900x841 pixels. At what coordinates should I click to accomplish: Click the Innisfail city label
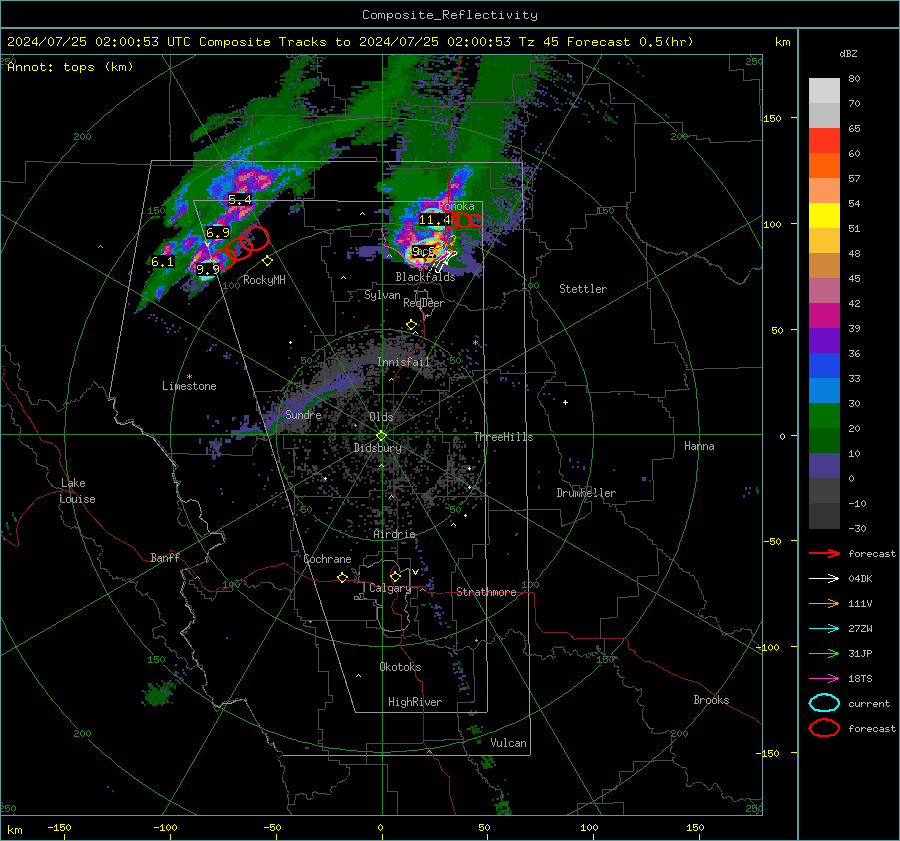(403, 362)
